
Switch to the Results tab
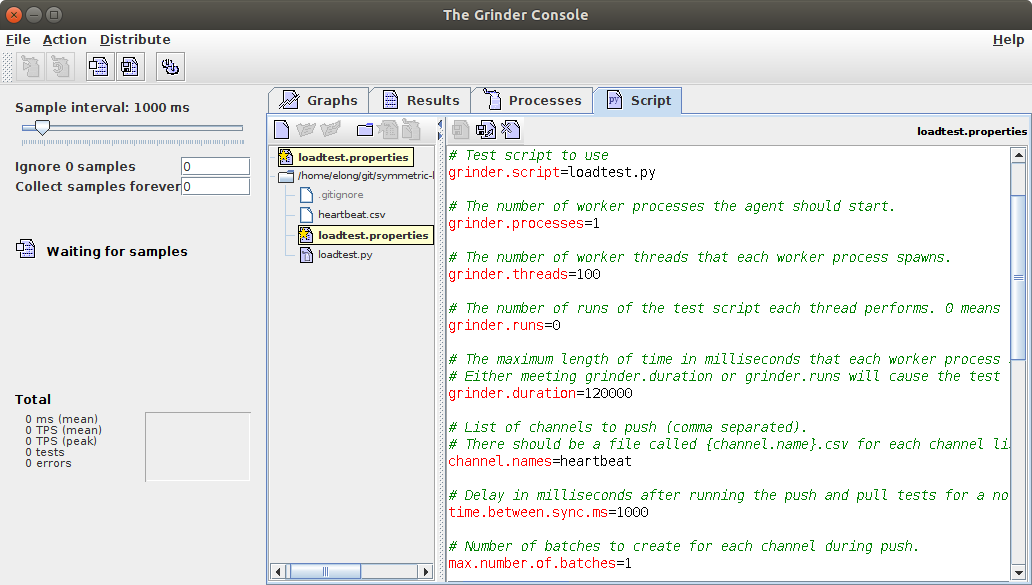coord(420,101)
